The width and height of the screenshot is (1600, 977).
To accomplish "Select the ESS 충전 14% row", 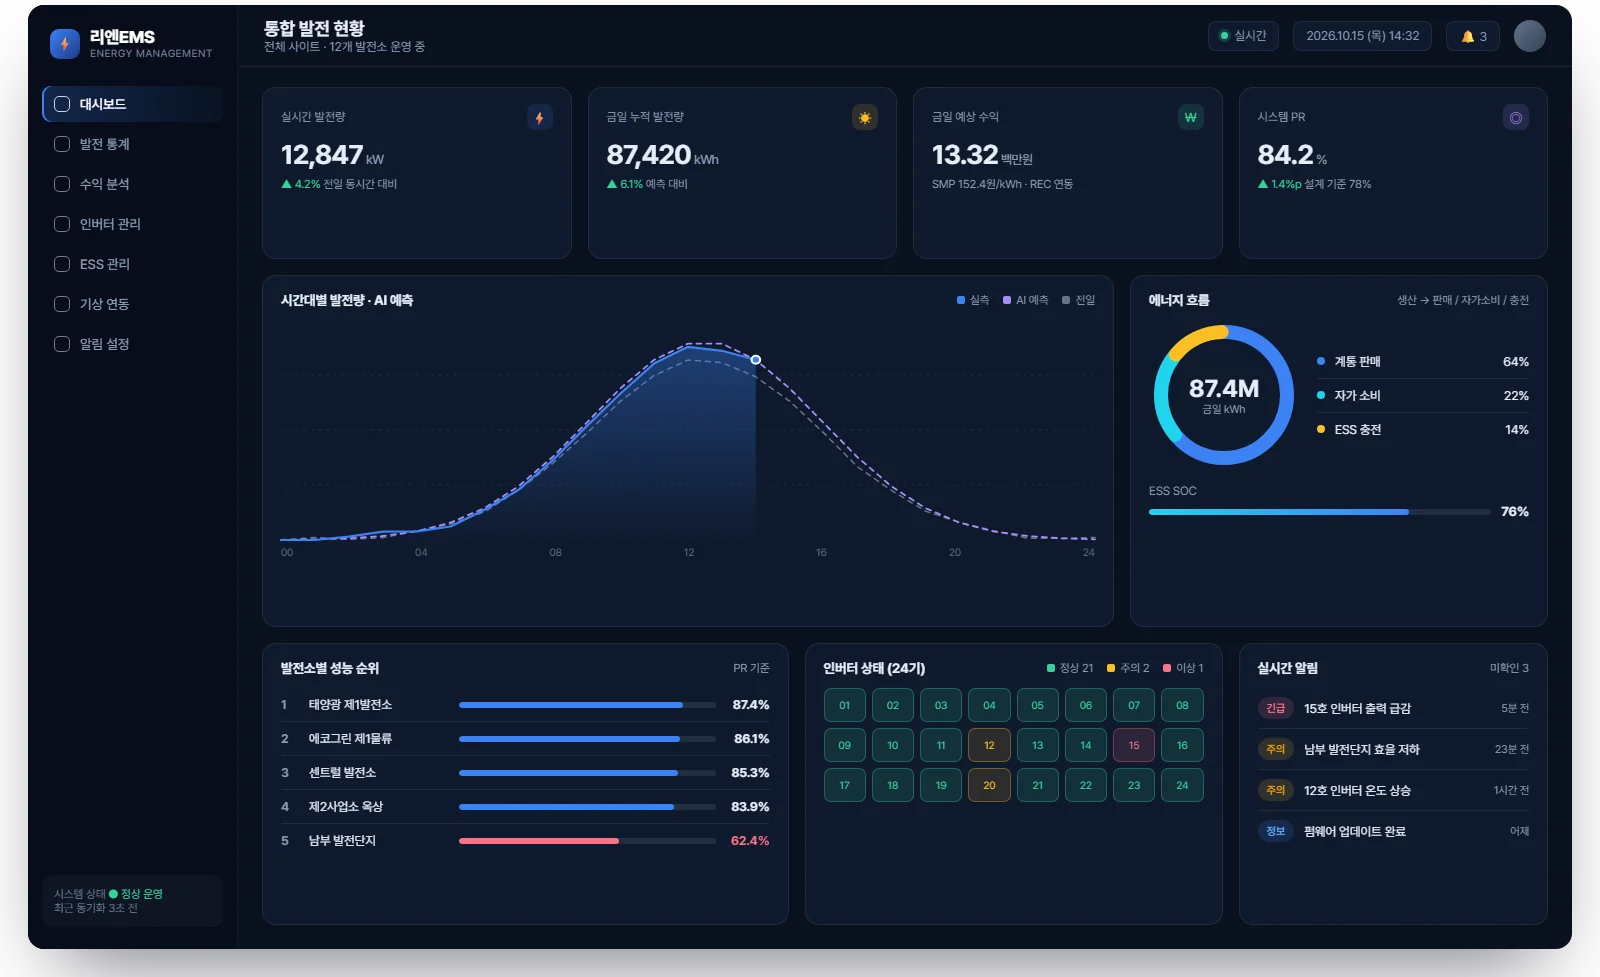I will [x=1422, y=430].
